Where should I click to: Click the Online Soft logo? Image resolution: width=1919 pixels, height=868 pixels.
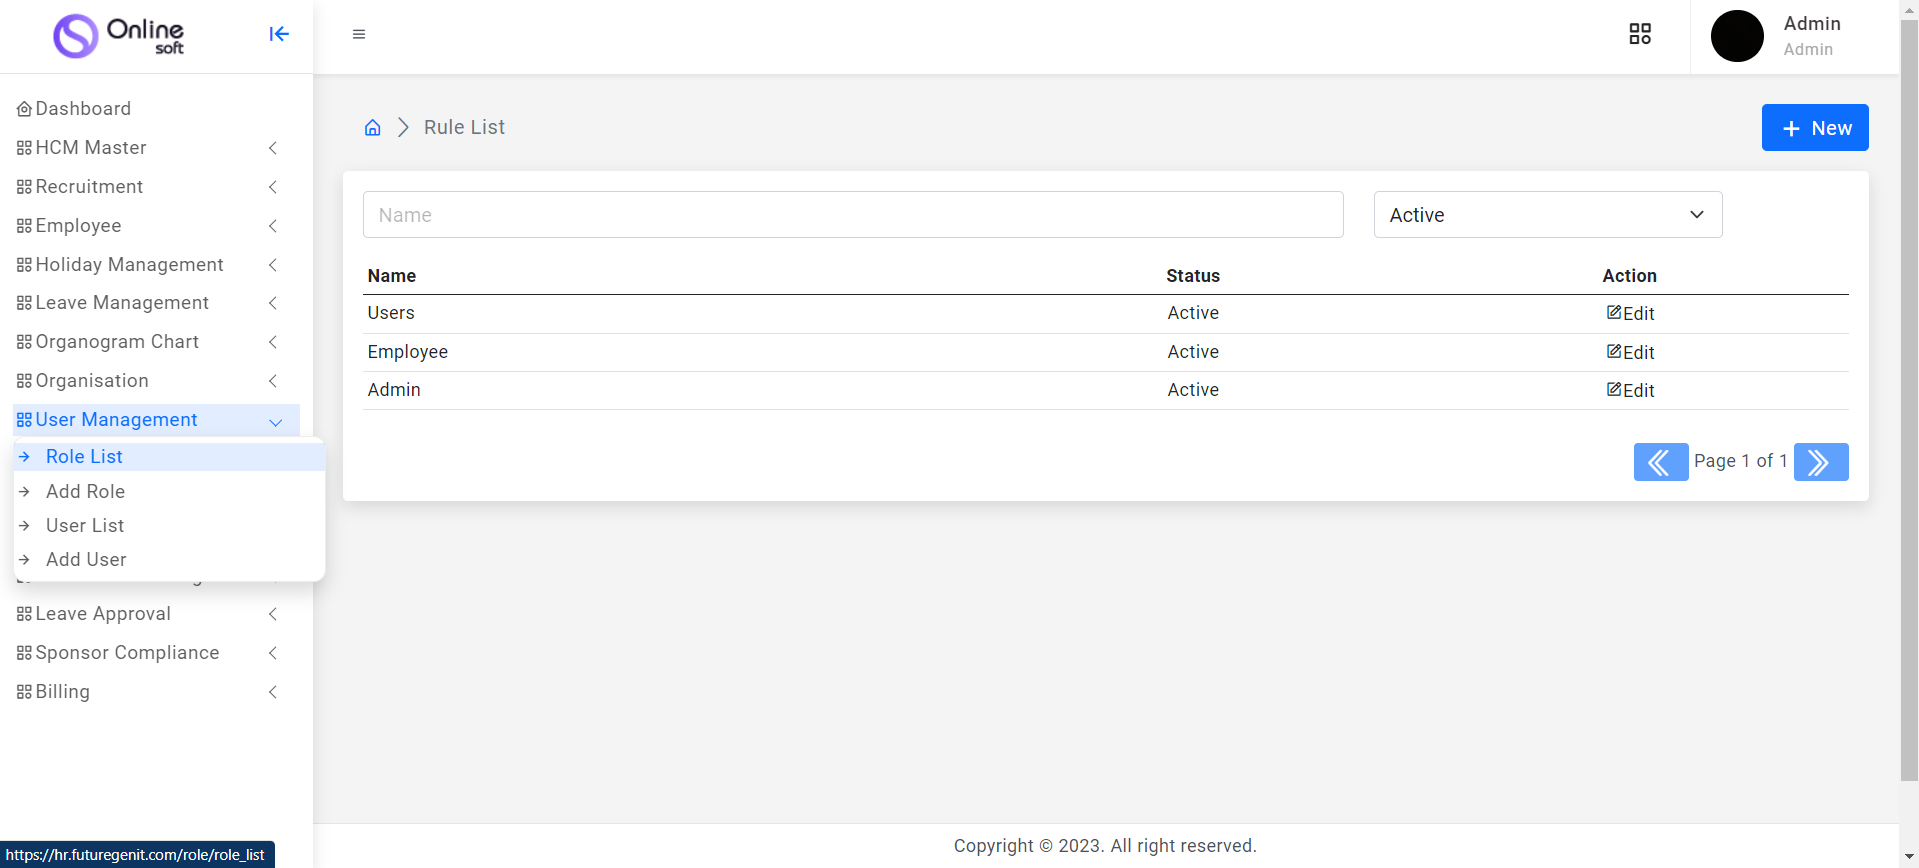pyautogui.click(x=119, y=36)
